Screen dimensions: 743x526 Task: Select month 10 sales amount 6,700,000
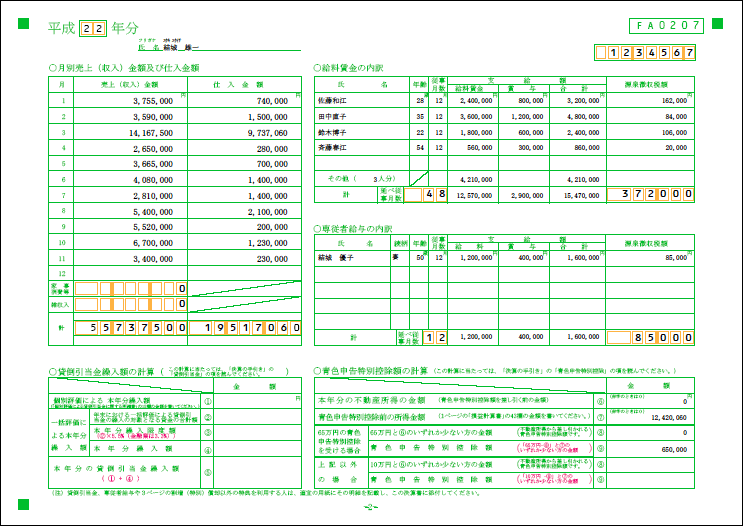tap(153, 243)
